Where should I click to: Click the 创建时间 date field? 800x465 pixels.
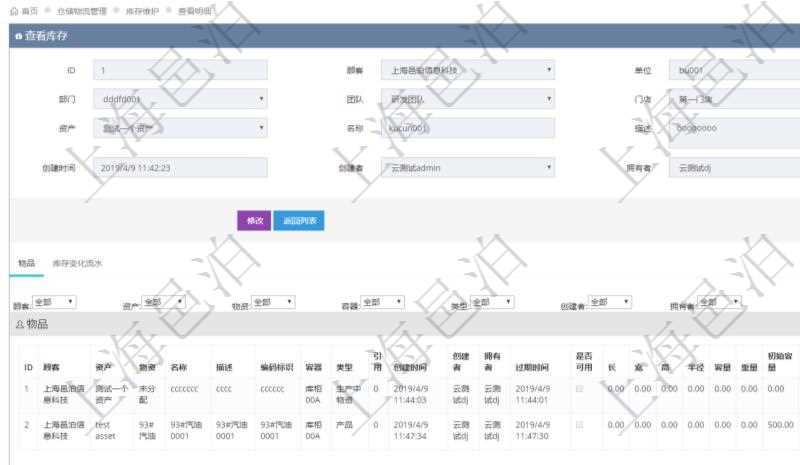[180, 168]
